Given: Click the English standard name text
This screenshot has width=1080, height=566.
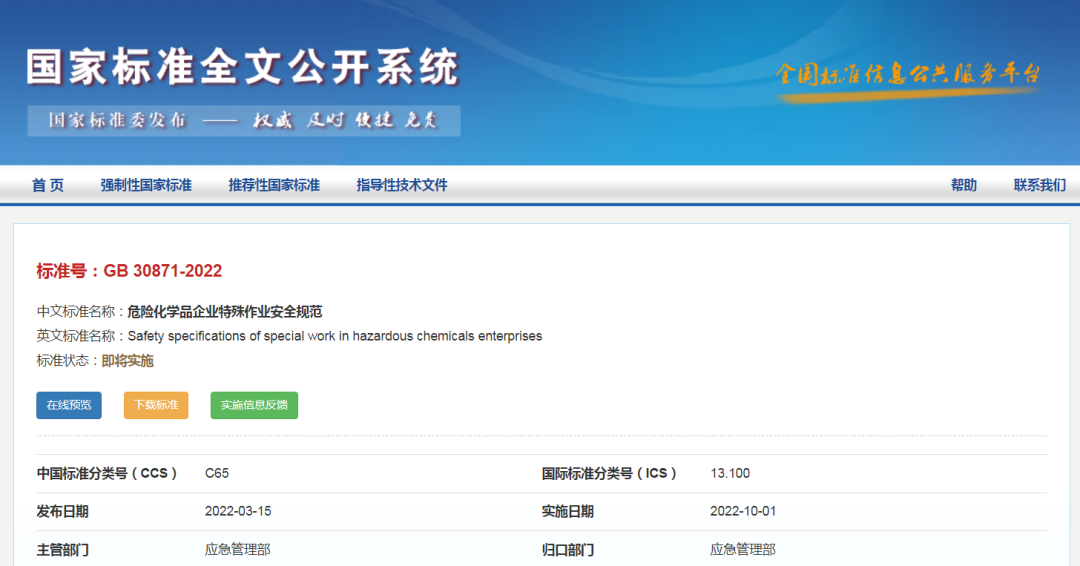Looking at the screenshot, I should click(x=335, y=336).
